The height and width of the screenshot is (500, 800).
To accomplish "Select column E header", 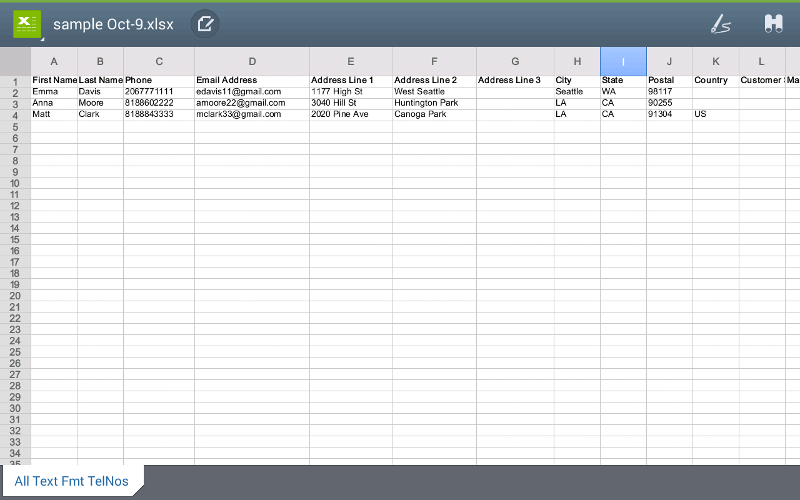I will (351, 61).
